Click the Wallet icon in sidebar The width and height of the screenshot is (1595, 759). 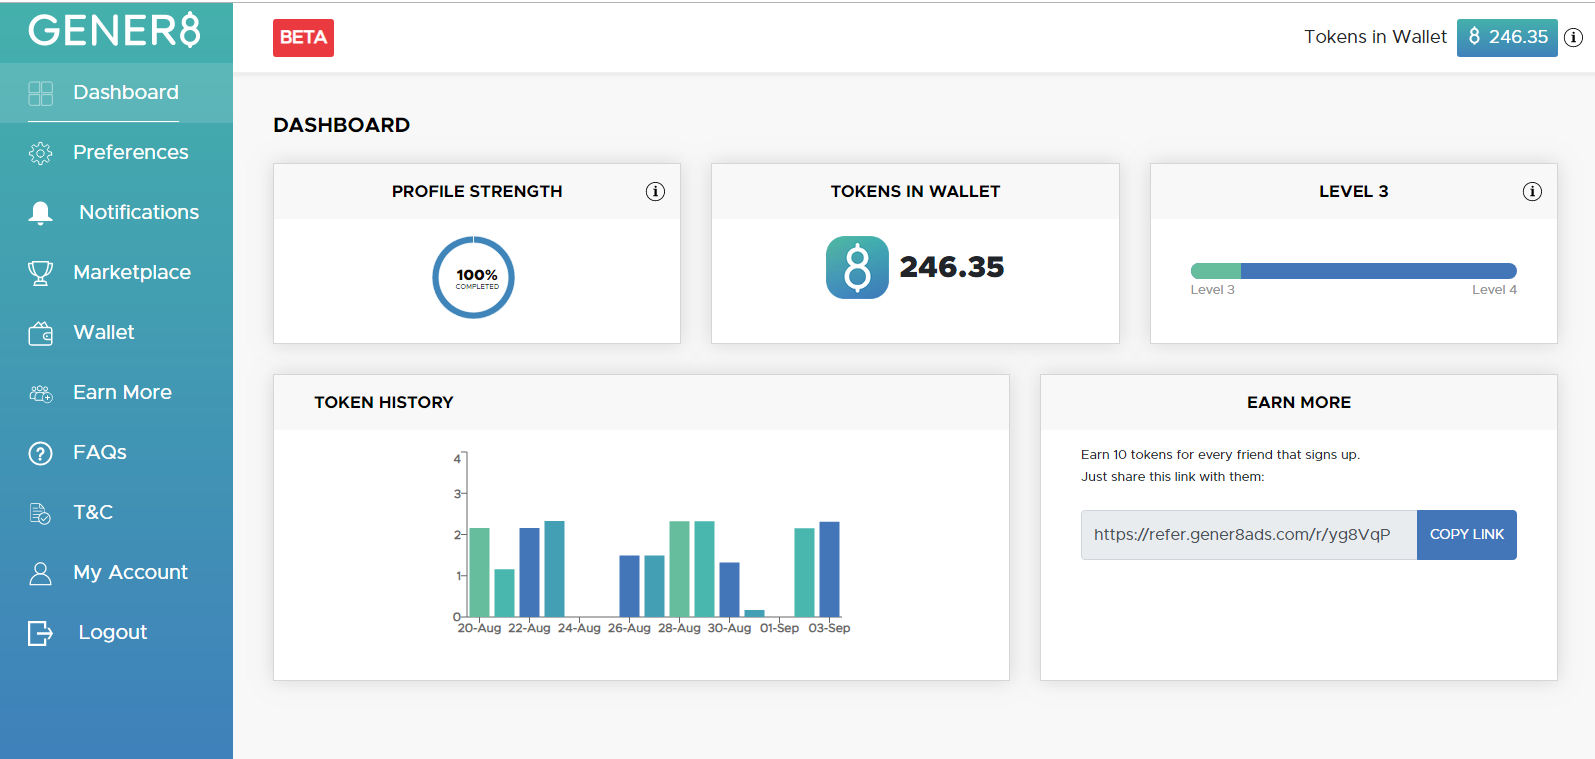[40, 333]
